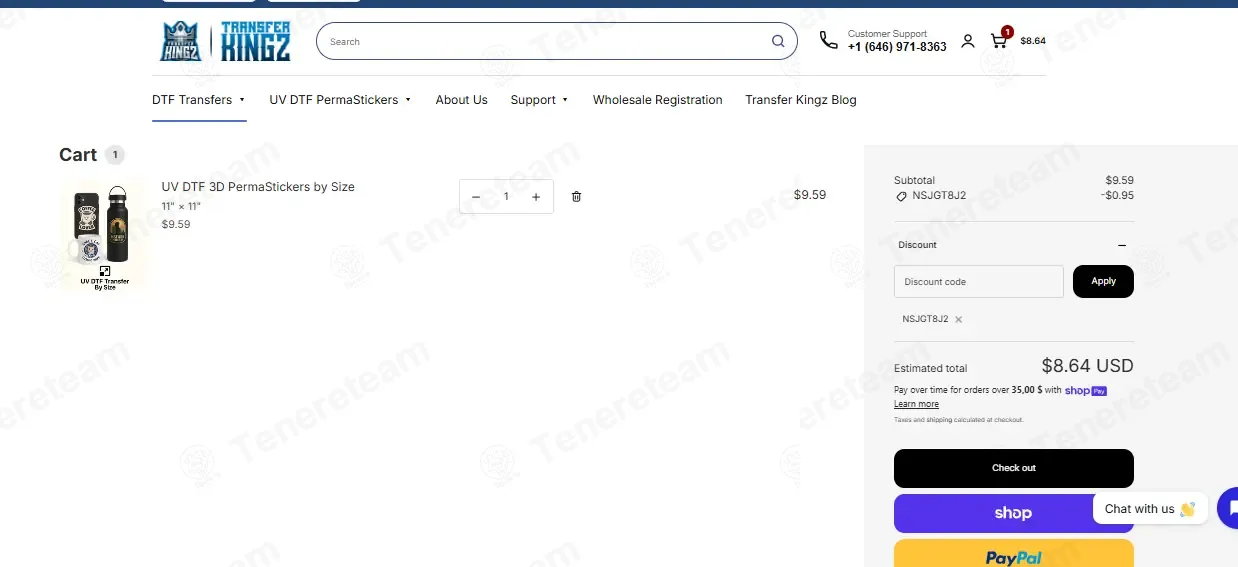Remove item with the trash icon
This screenshot has width=1238, height=567.
[576, 196]
